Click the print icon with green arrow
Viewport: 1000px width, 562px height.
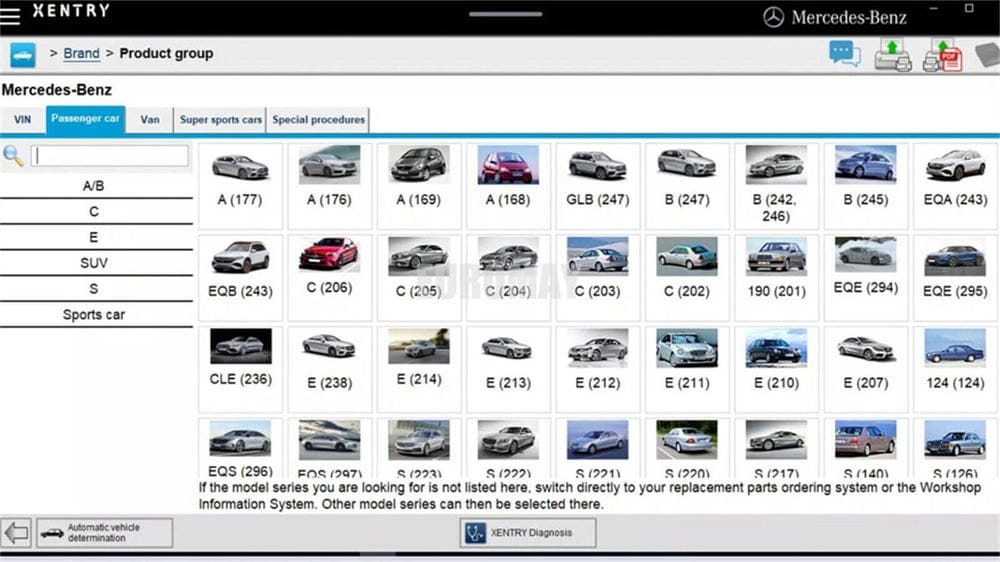pyautogui.click(x=892, y=54)
